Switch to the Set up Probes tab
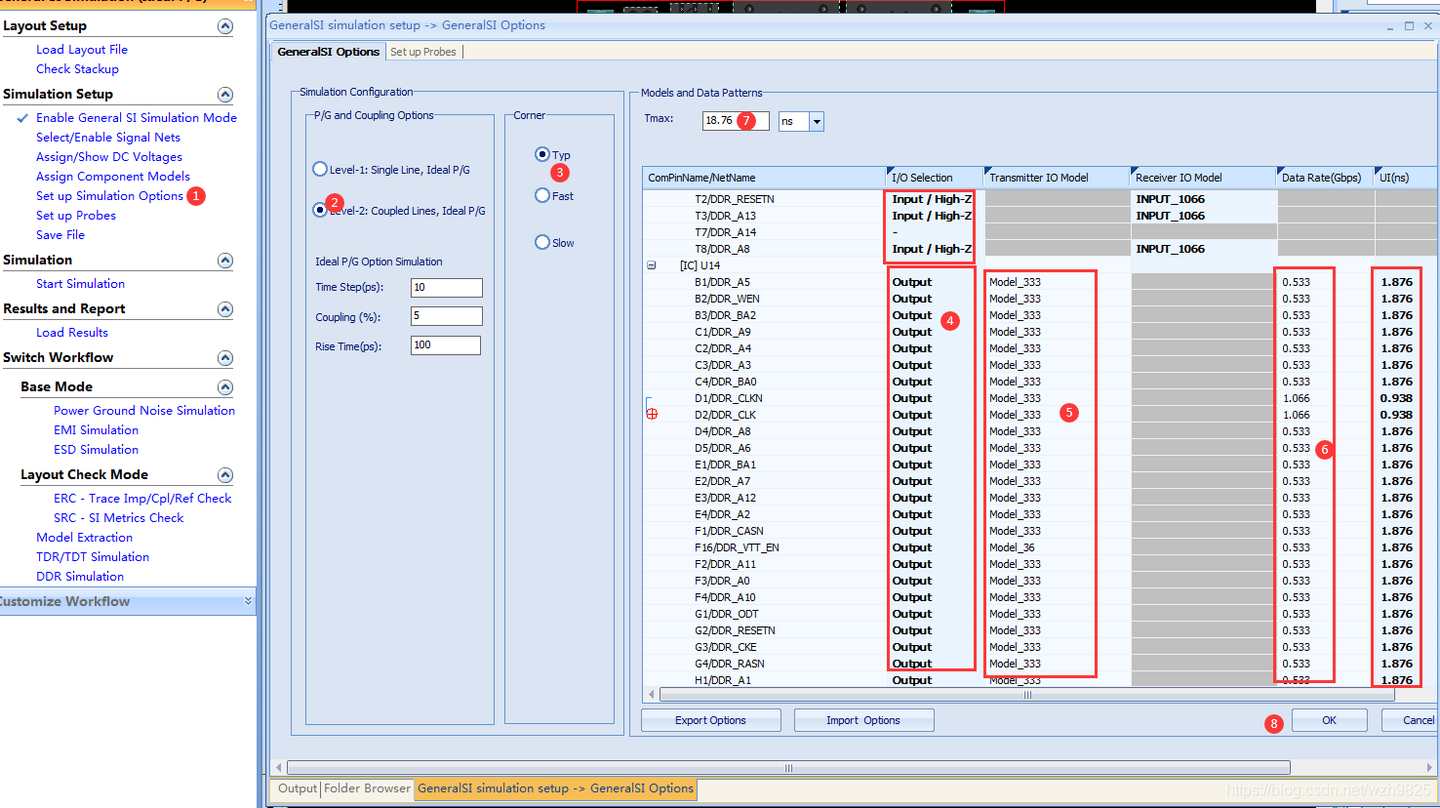1440x808 pixels. click(424, 52)
